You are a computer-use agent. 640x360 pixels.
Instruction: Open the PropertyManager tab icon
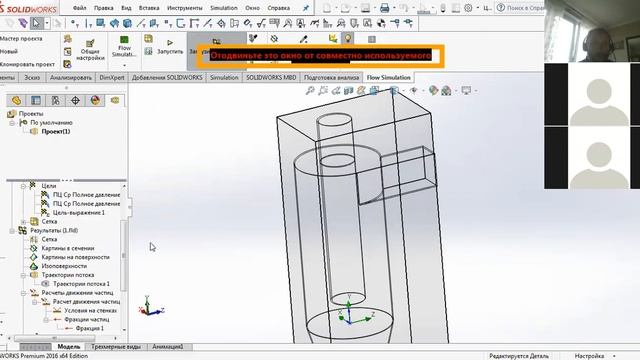pos(36,100)
